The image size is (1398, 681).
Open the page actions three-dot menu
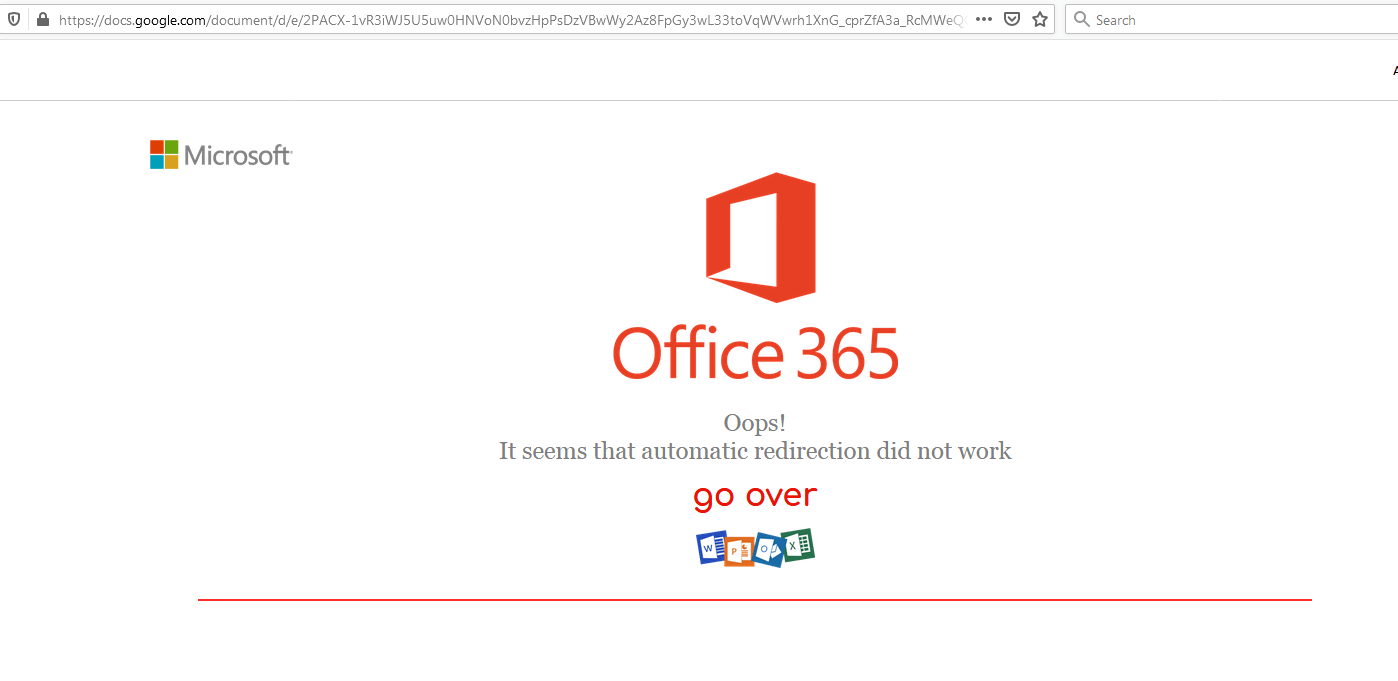click(x=983, y=18)
